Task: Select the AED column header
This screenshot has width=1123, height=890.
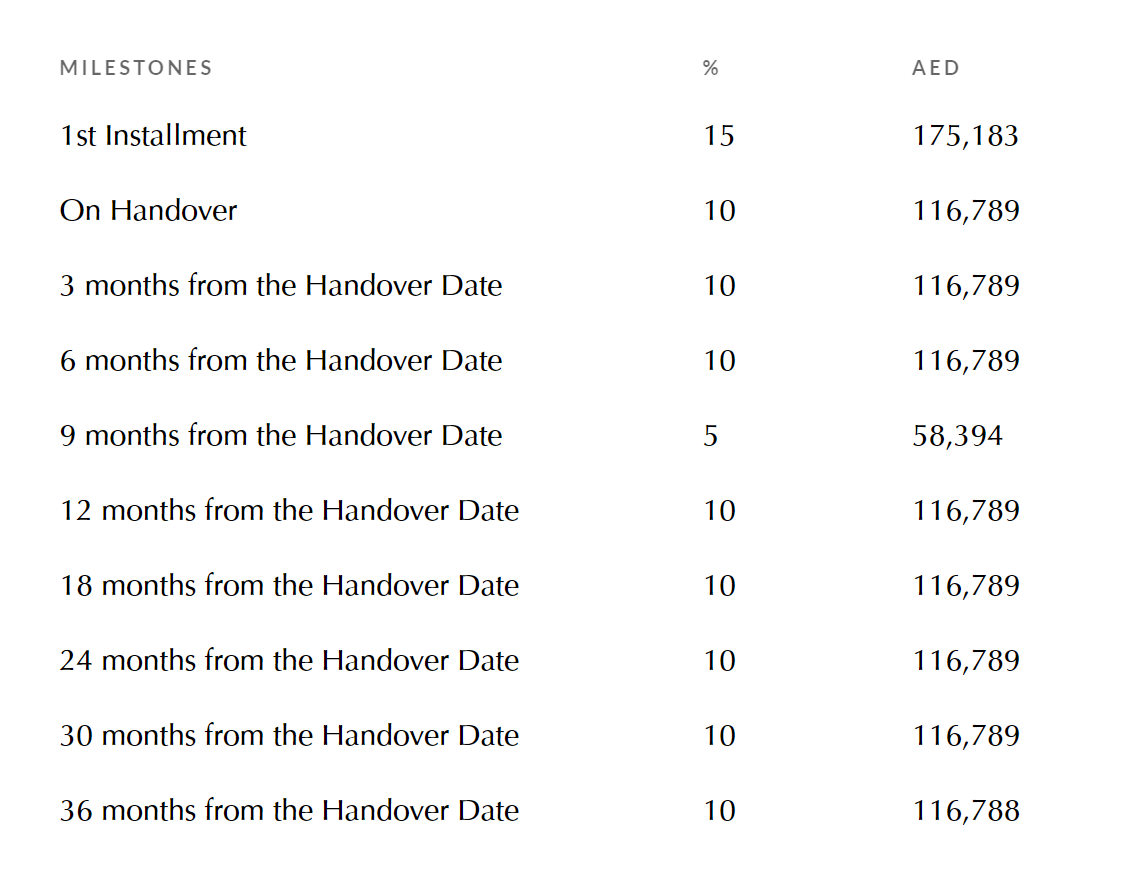Action: [935, 68]
